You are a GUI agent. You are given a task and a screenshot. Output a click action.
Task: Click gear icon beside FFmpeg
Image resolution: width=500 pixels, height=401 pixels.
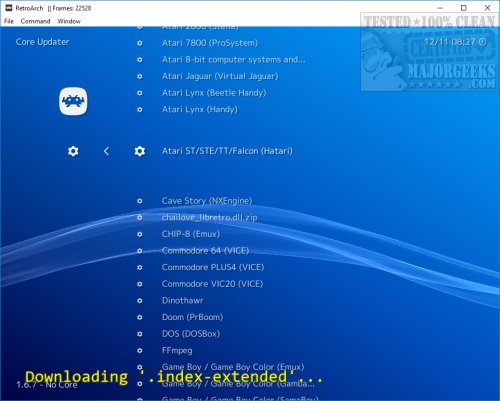[x=140, y=351]
